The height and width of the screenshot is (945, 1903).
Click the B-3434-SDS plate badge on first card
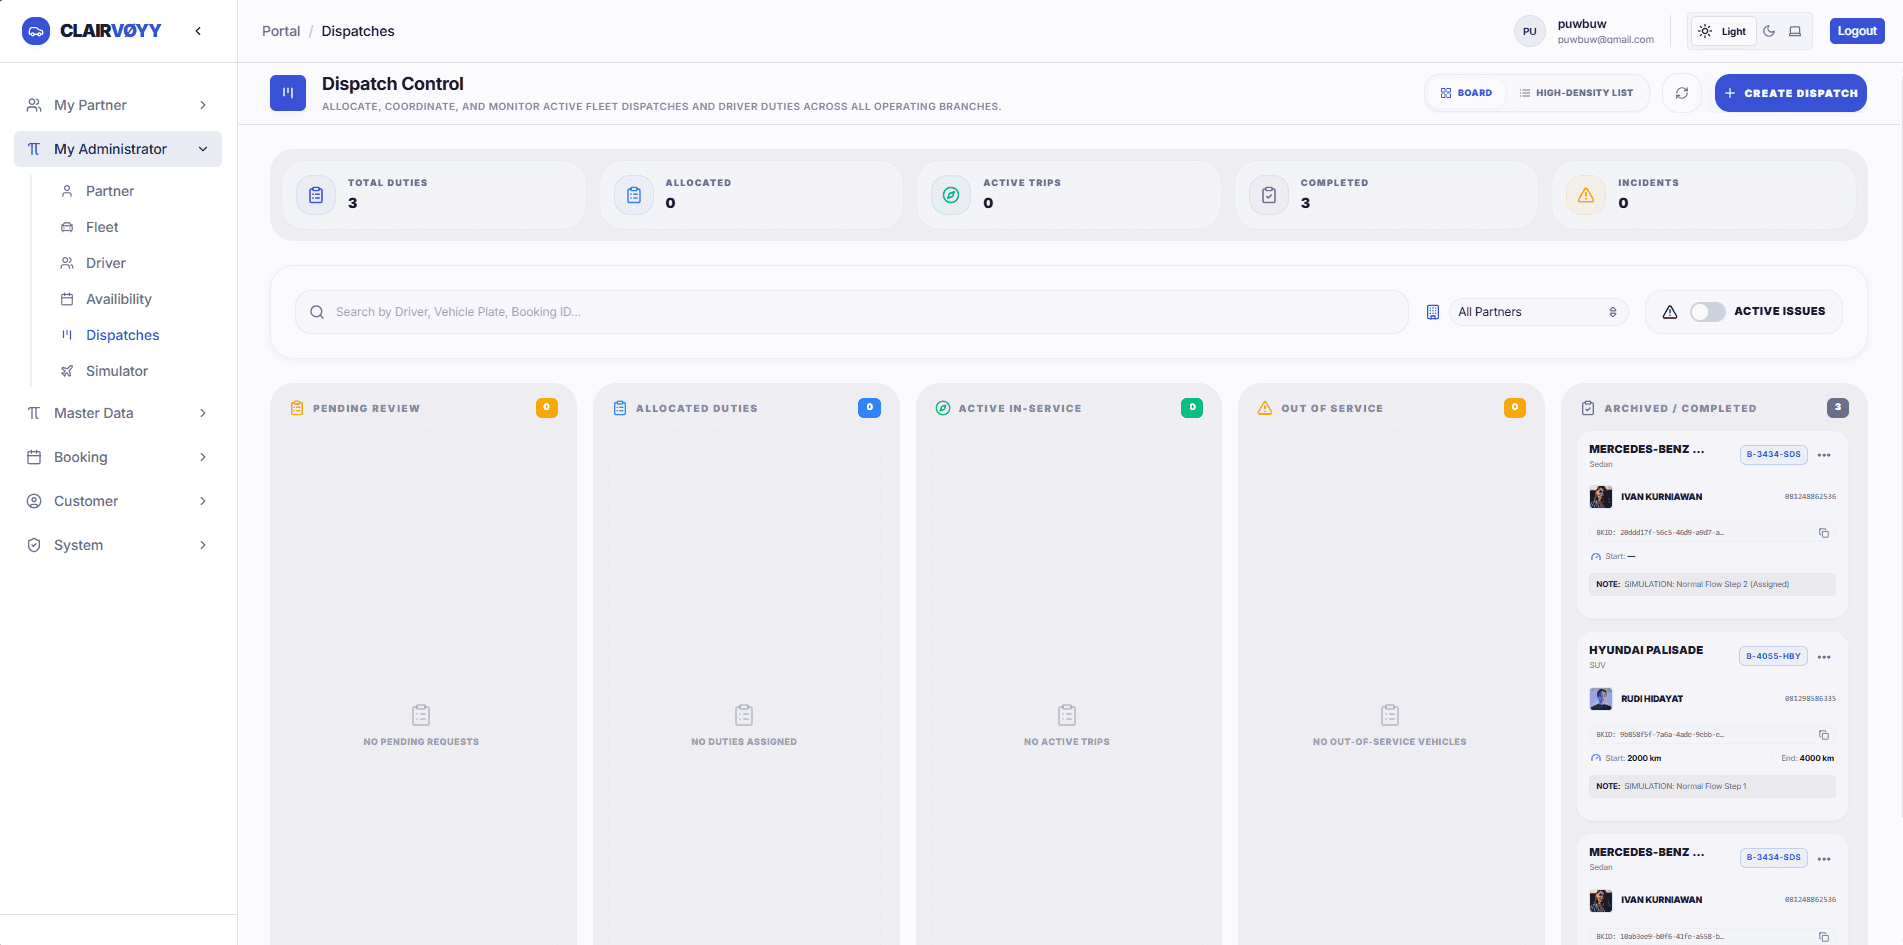(1774, 454)
